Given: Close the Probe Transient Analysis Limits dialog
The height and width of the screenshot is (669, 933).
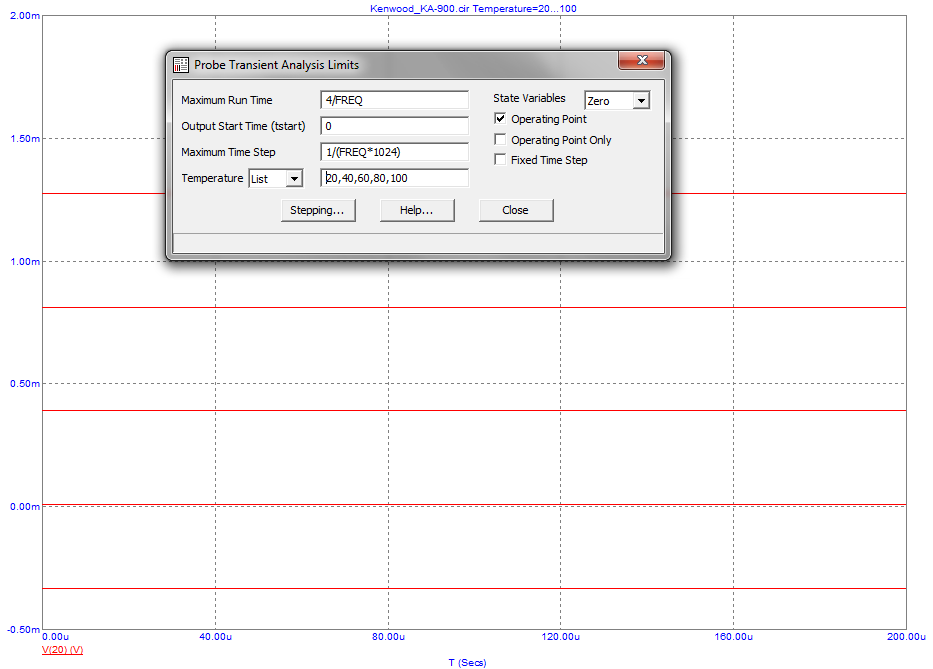Looking at the screenshot, I should coord(641,60).
